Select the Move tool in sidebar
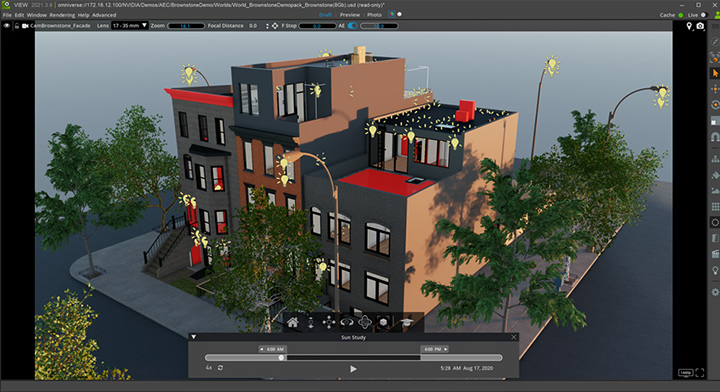Image resolution: width=720 pixels, height=392 pixels. coord(714,89)
